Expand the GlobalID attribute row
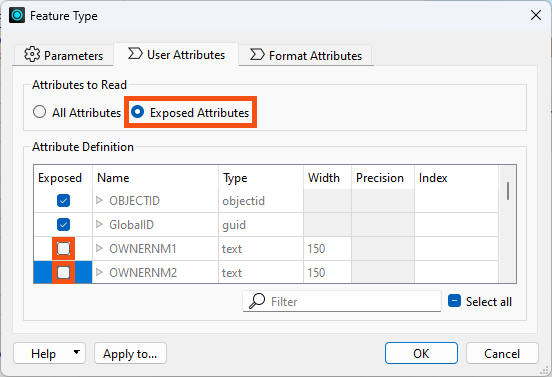The width and height of the screenshot is (552, 377). (99, 224)
